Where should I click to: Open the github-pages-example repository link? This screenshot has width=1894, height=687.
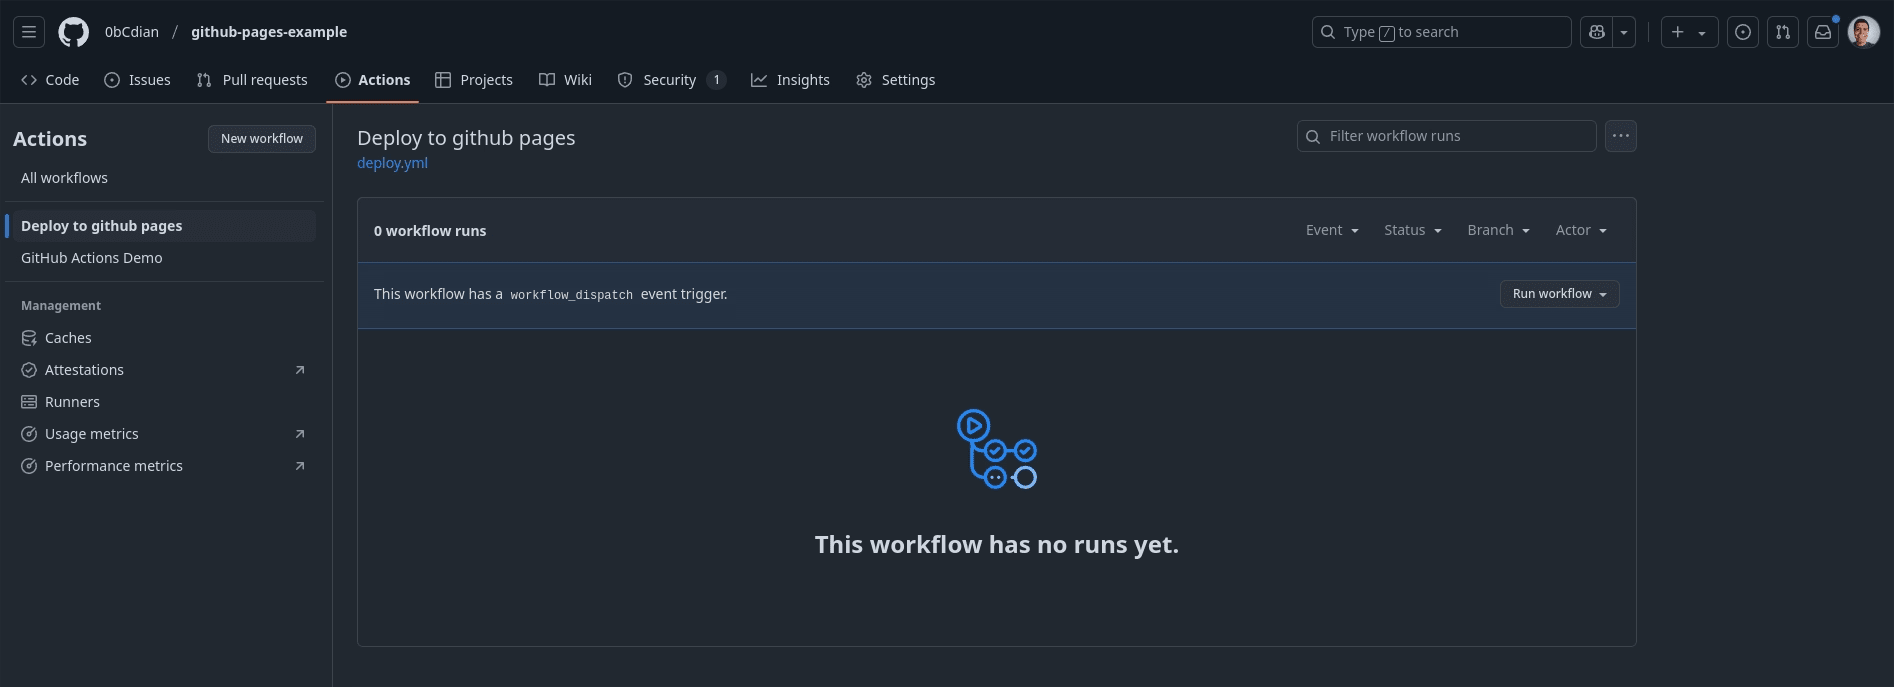tap(269, 32)
